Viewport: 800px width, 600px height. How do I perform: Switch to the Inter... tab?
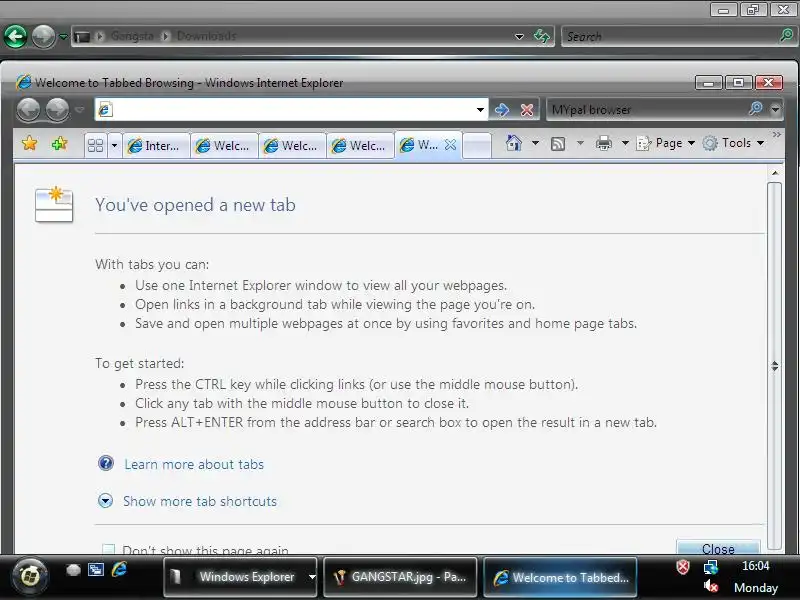click(x=156, y=145)
